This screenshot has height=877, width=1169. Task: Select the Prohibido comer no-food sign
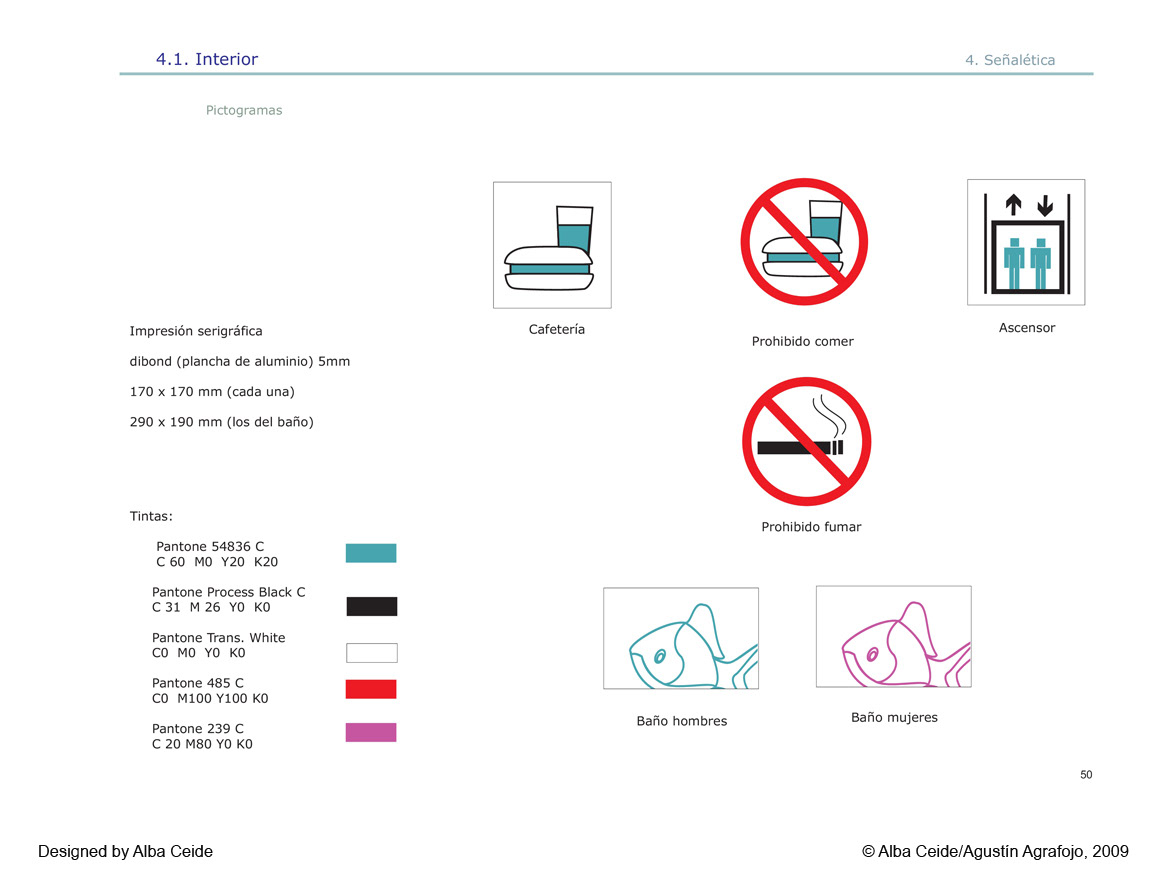(x=804, y=242)
